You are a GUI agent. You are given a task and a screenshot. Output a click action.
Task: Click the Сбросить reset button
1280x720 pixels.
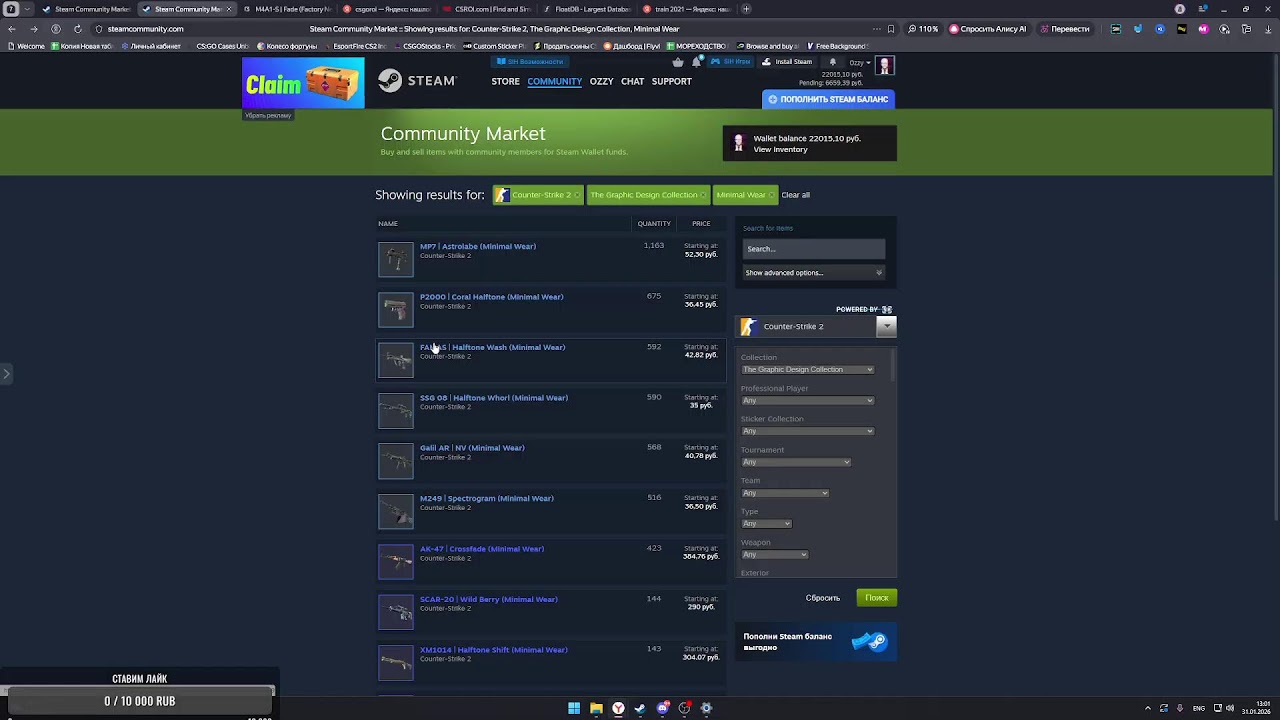(823, 598)
